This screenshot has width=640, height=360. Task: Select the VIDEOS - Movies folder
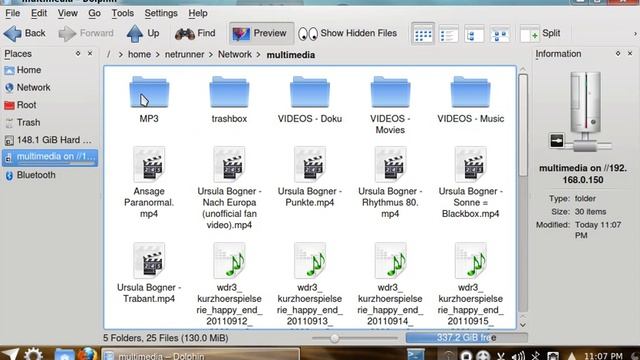(390, 105)
